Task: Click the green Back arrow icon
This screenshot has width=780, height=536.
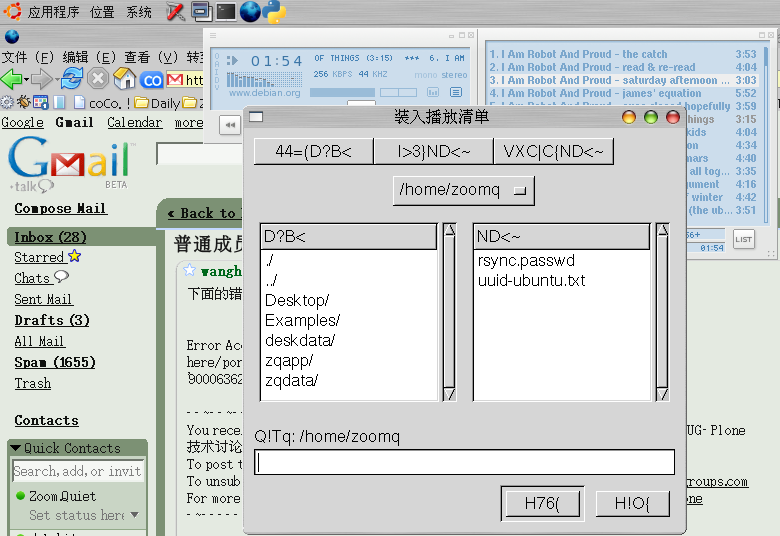Action: [x=12, y=79]
